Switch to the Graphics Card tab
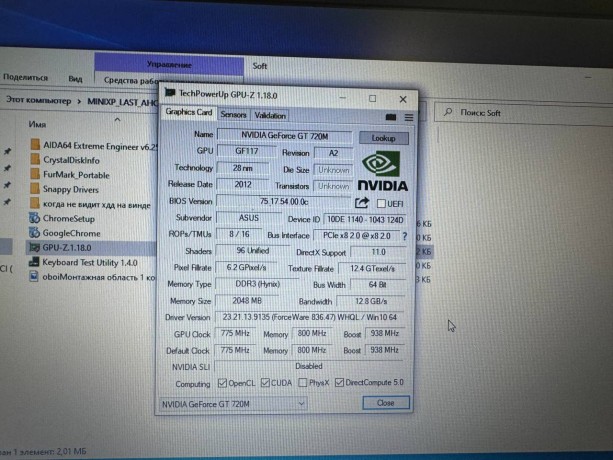This screenshot has width=613, height=460. [189, 112]
